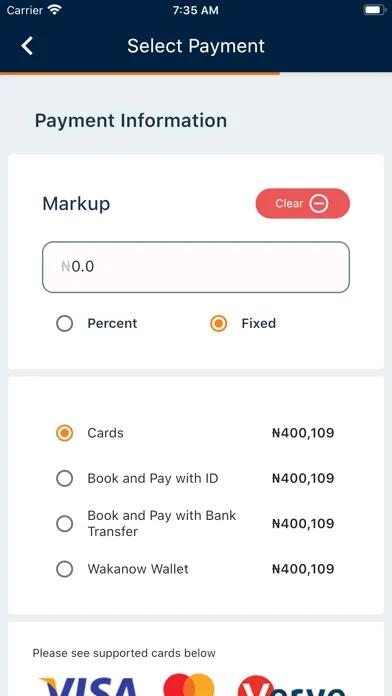The width and height of the screenshot is (392, 696).
Task: Tap the back arrow icon
Action: [27, 46]
